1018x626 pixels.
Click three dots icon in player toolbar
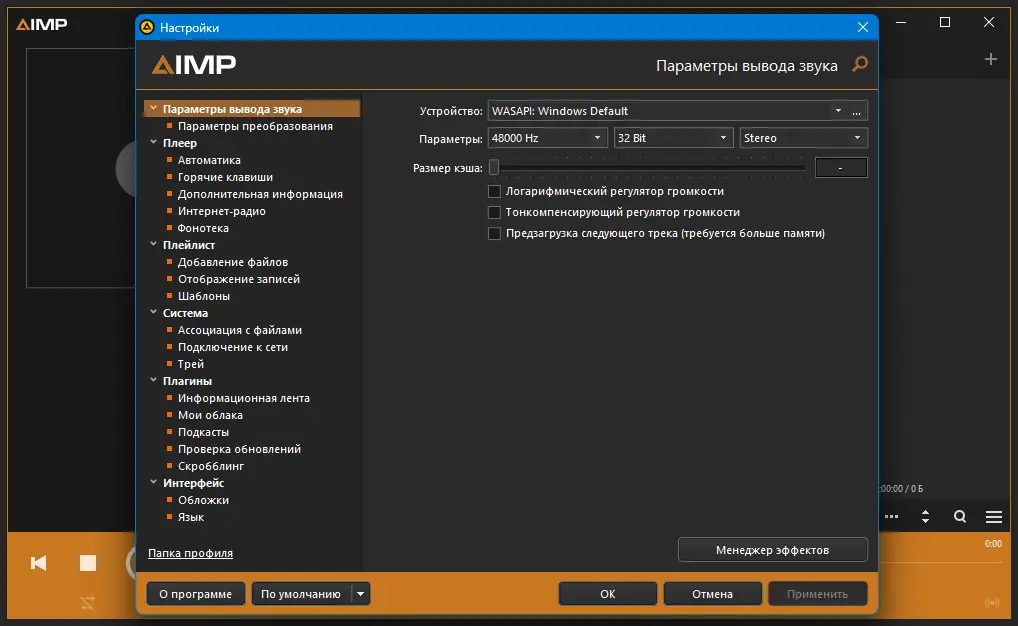coord(891,517)
